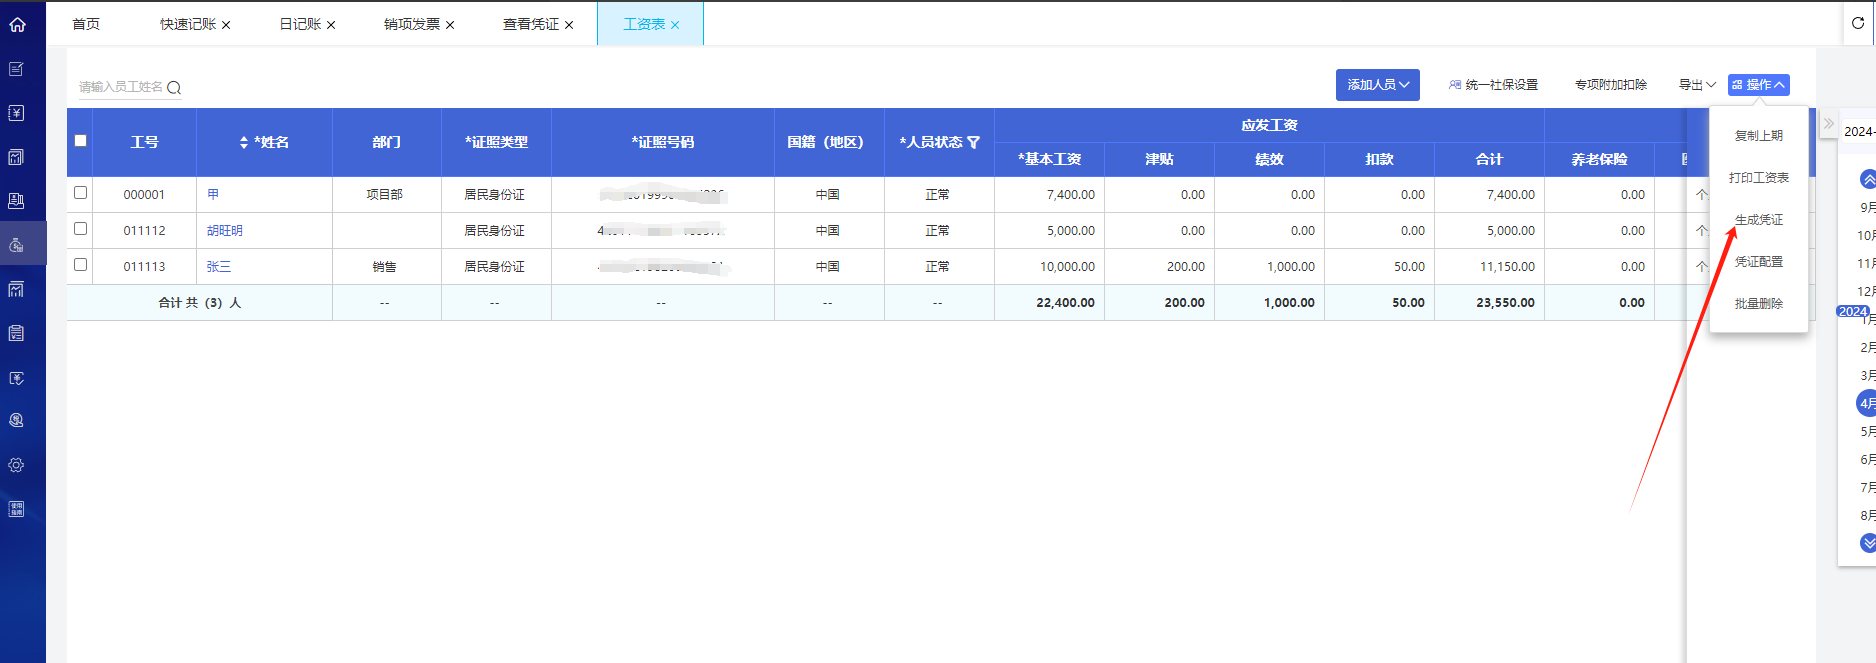Focus the employee name search field
Viewport: 1876px width, 663px height.
[x=121, y=87]
